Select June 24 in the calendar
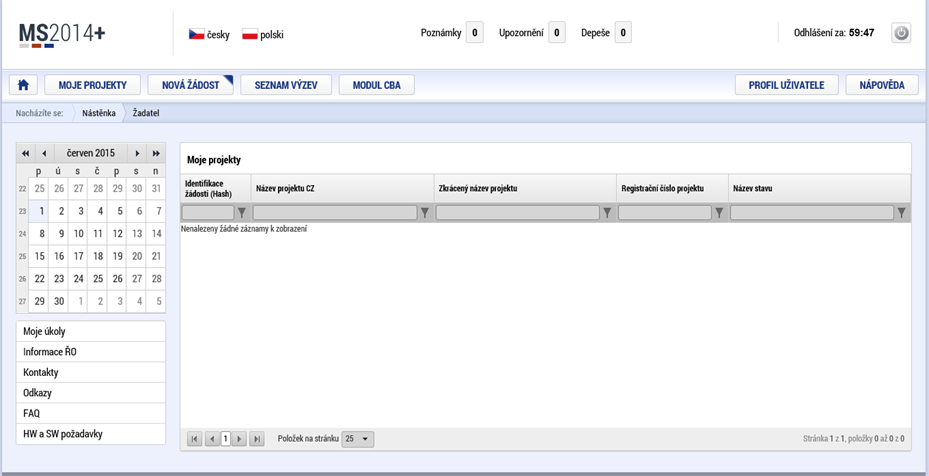 79,279
